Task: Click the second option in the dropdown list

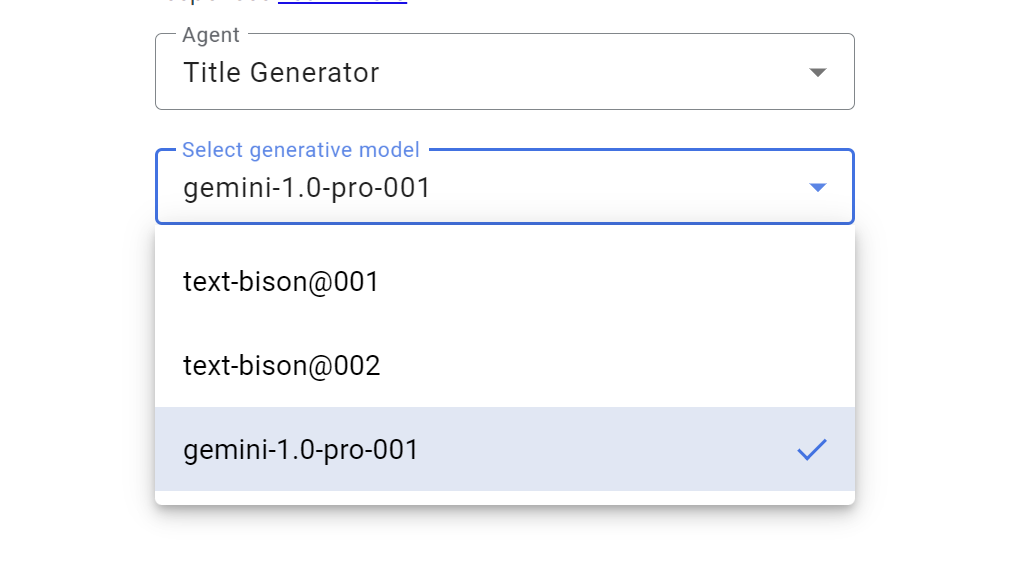Action: (x=280, y=365)
